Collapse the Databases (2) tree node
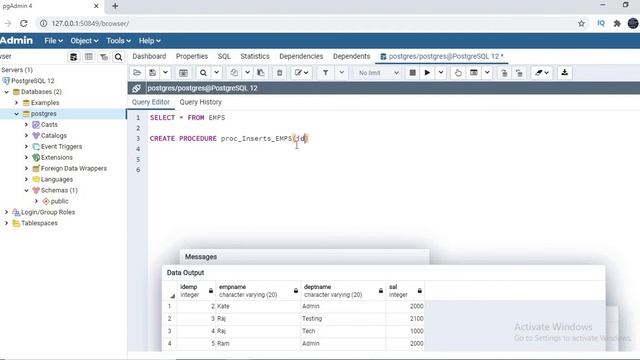 (7, 92)
